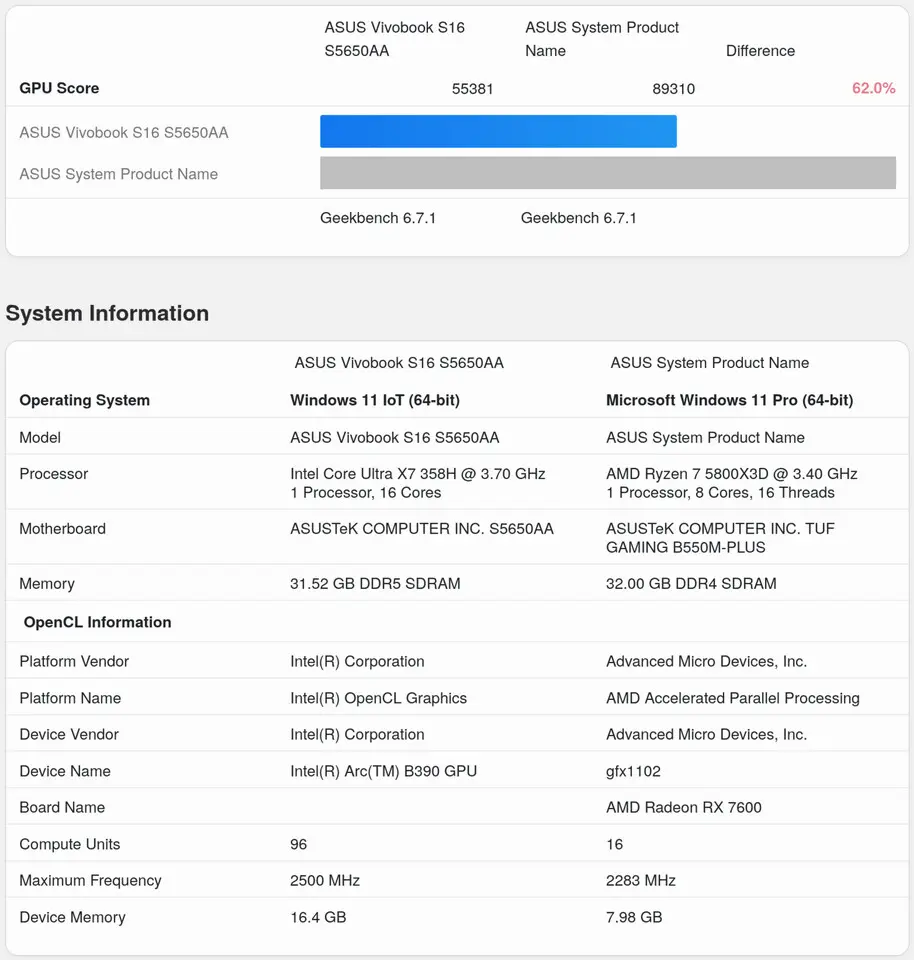Click Compute Units value 96

click(298, 844)
